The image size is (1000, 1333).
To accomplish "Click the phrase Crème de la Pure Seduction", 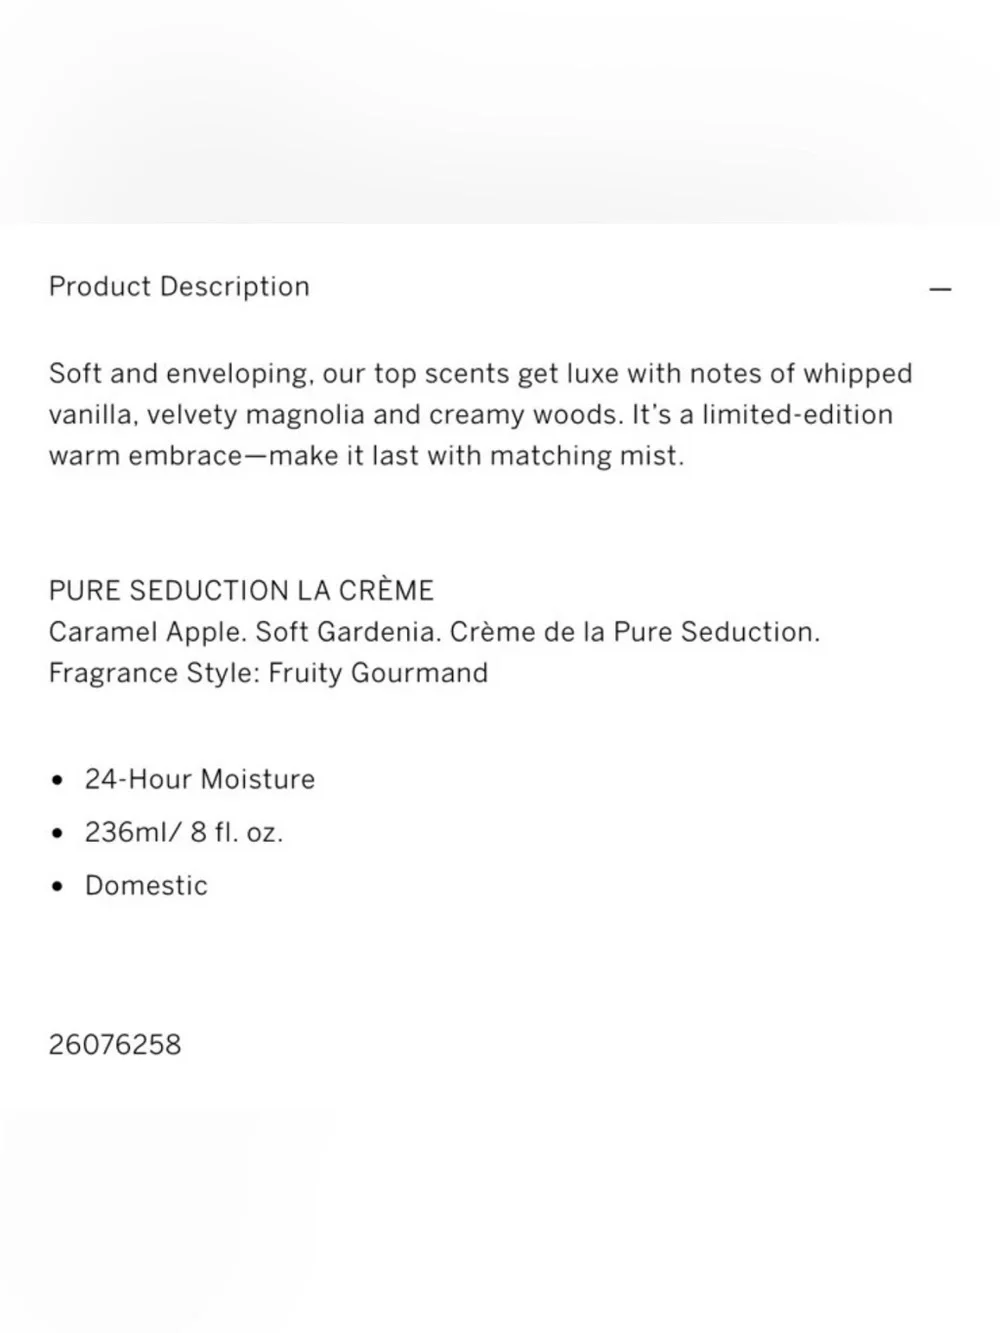I will coord(635,632).
